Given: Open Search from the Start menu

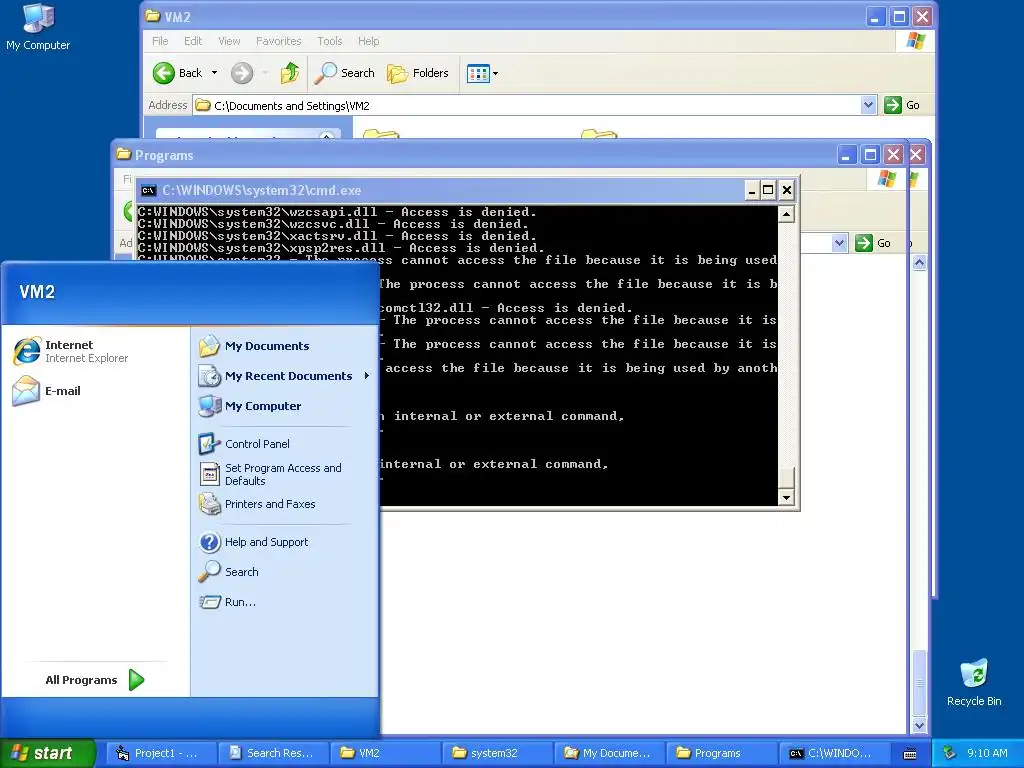Looking at the screenshot, I should pyautogui.click(x=229, y=572).
